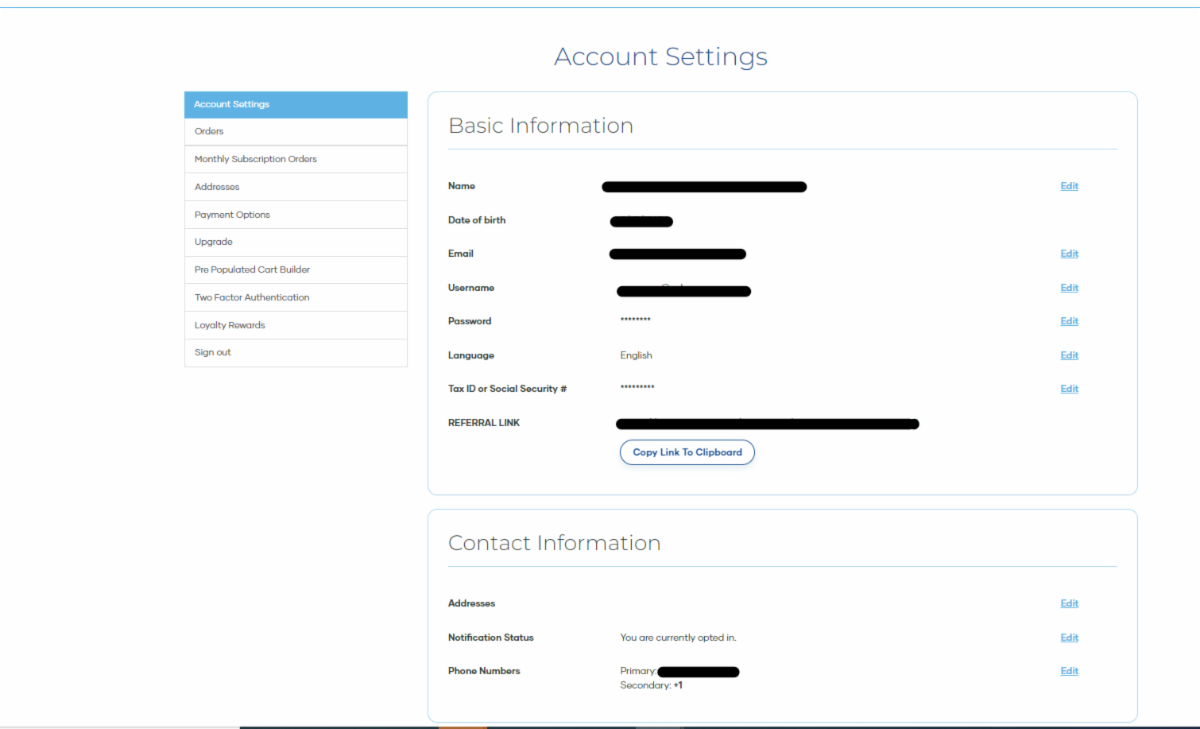Edit the Phone Numbers entry
The height and width of the screenshot is (729, 1200).
point(1069,671)
